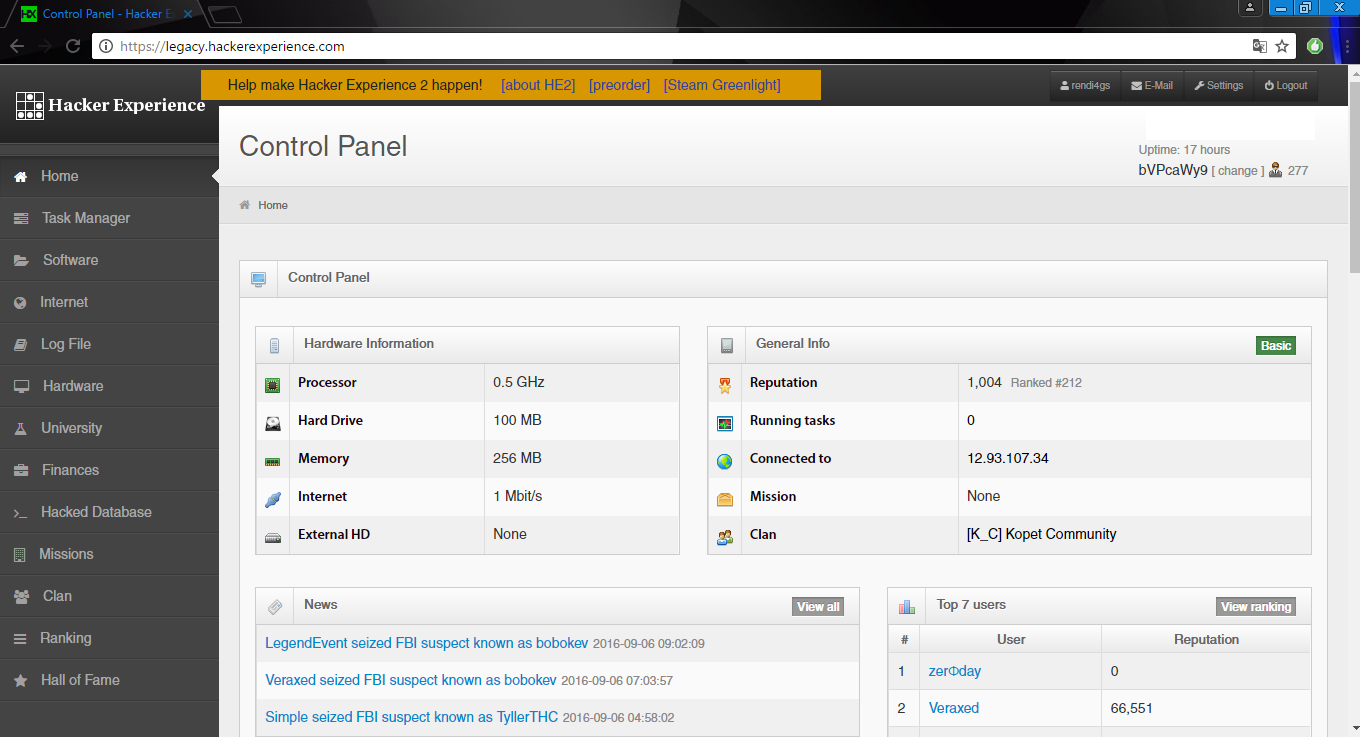Click the browser address bar

click(600, 46)
